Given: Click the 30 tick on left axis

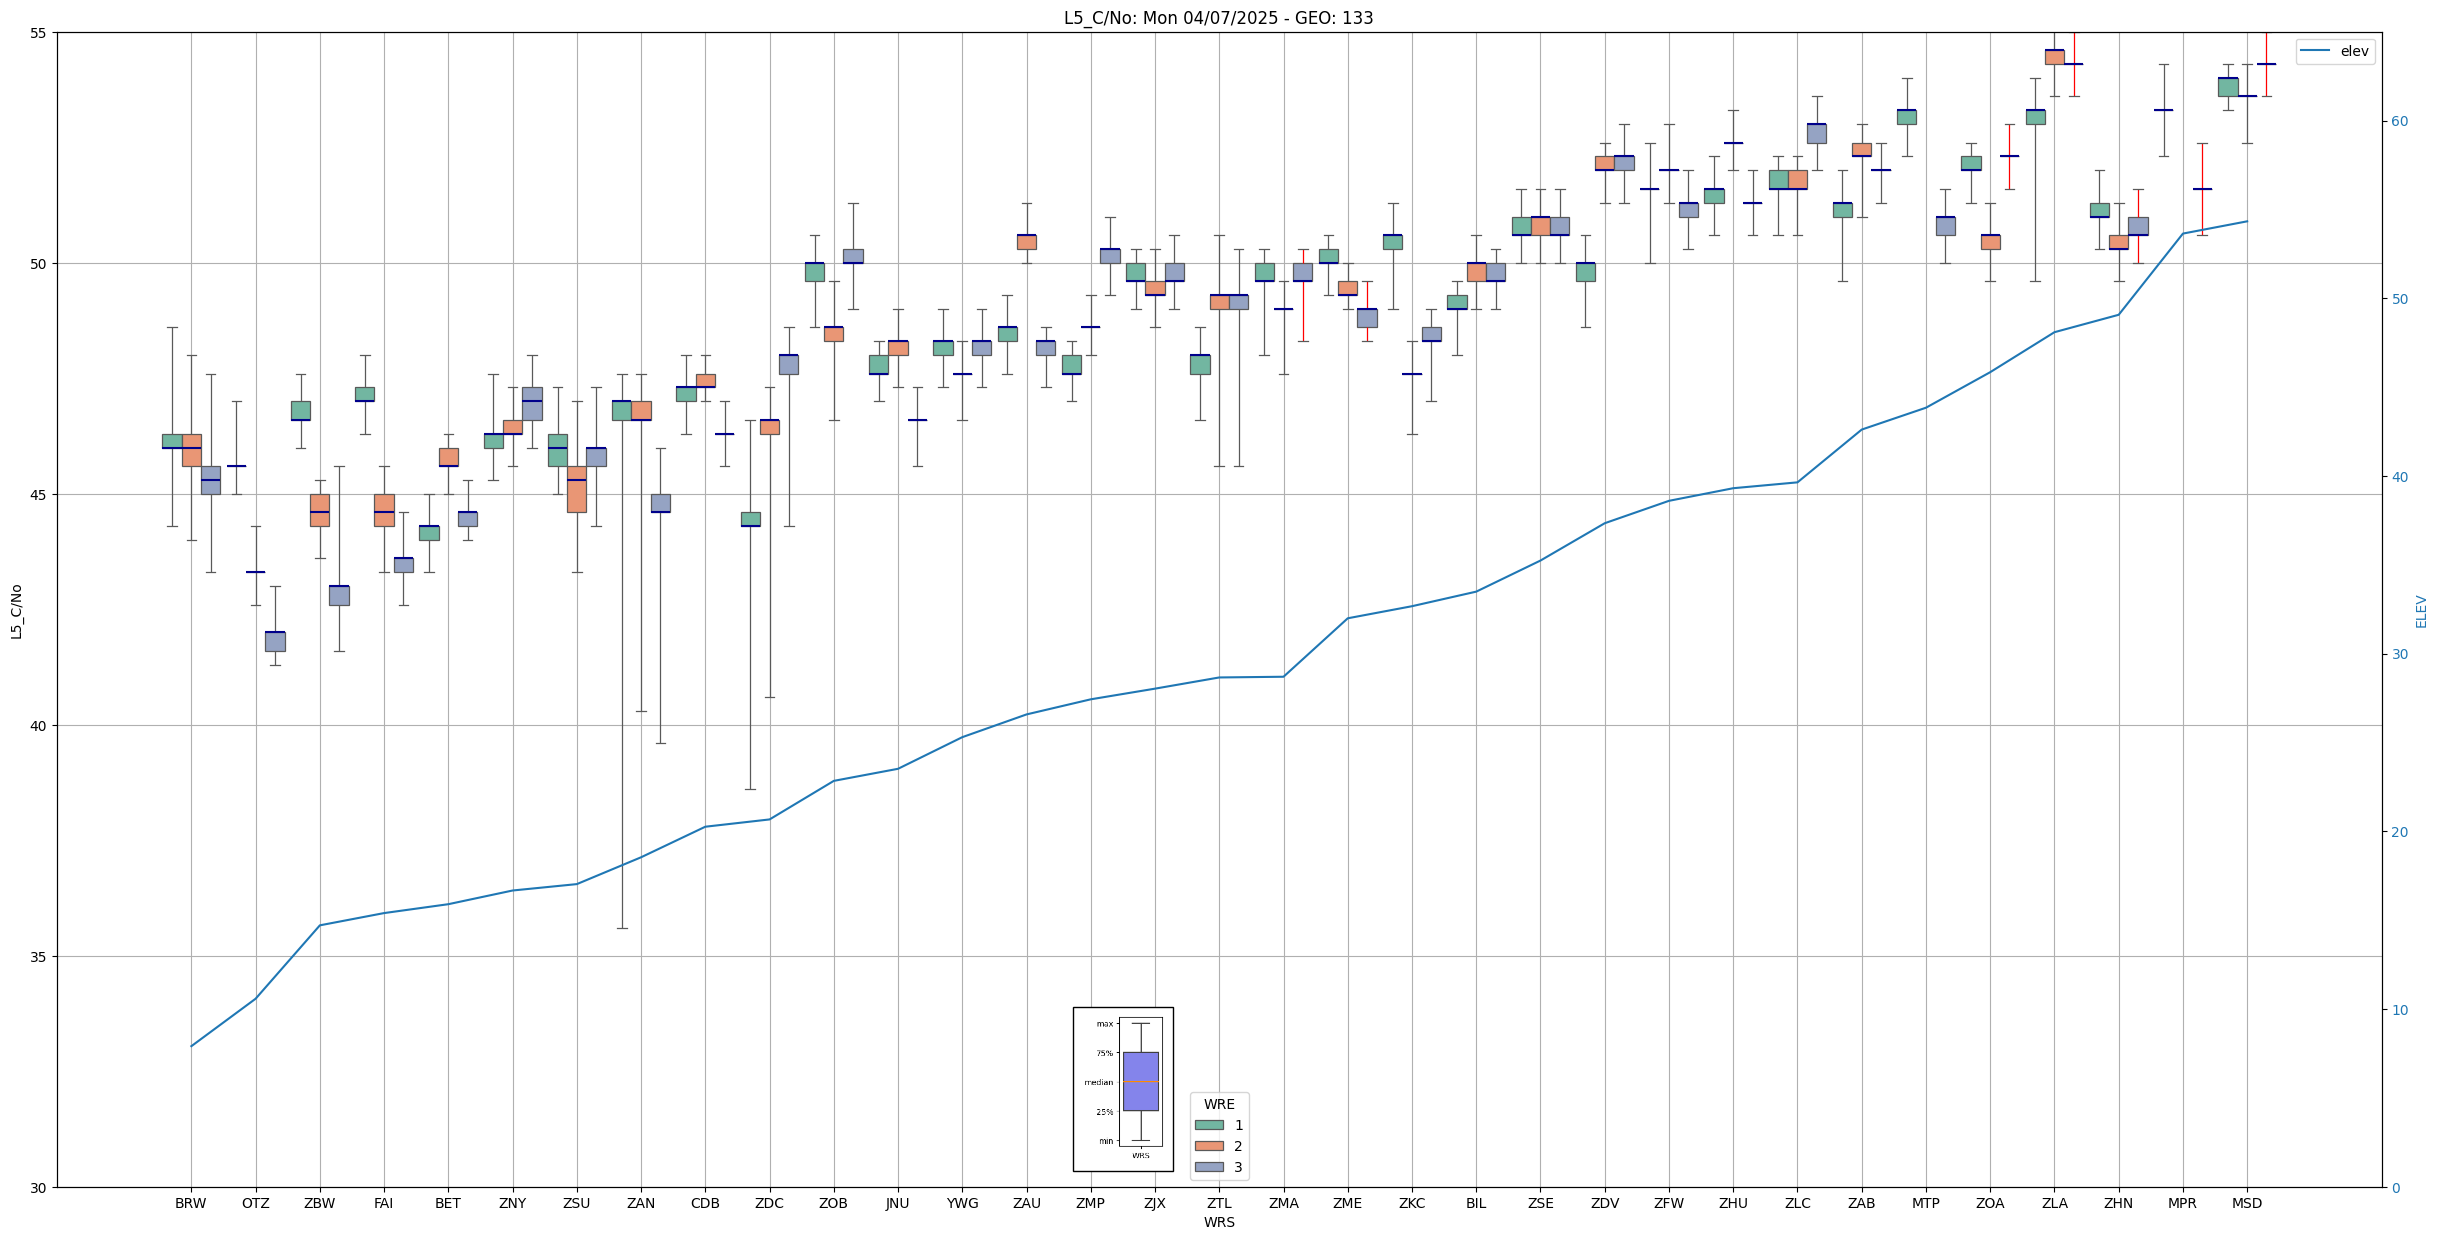Looking at the screenshot, I should tap(40, 1188).
